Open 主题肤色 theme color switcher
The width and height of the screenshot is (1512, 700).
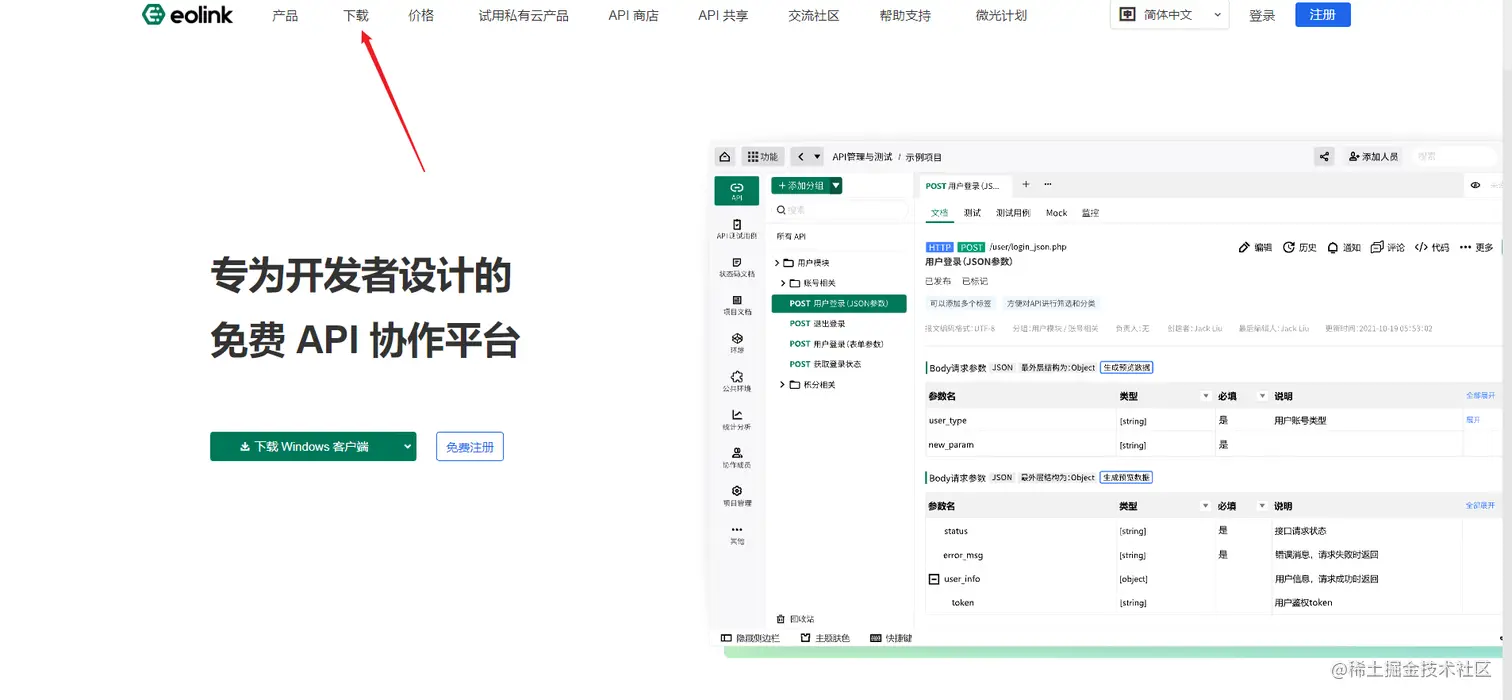[825, 637]
